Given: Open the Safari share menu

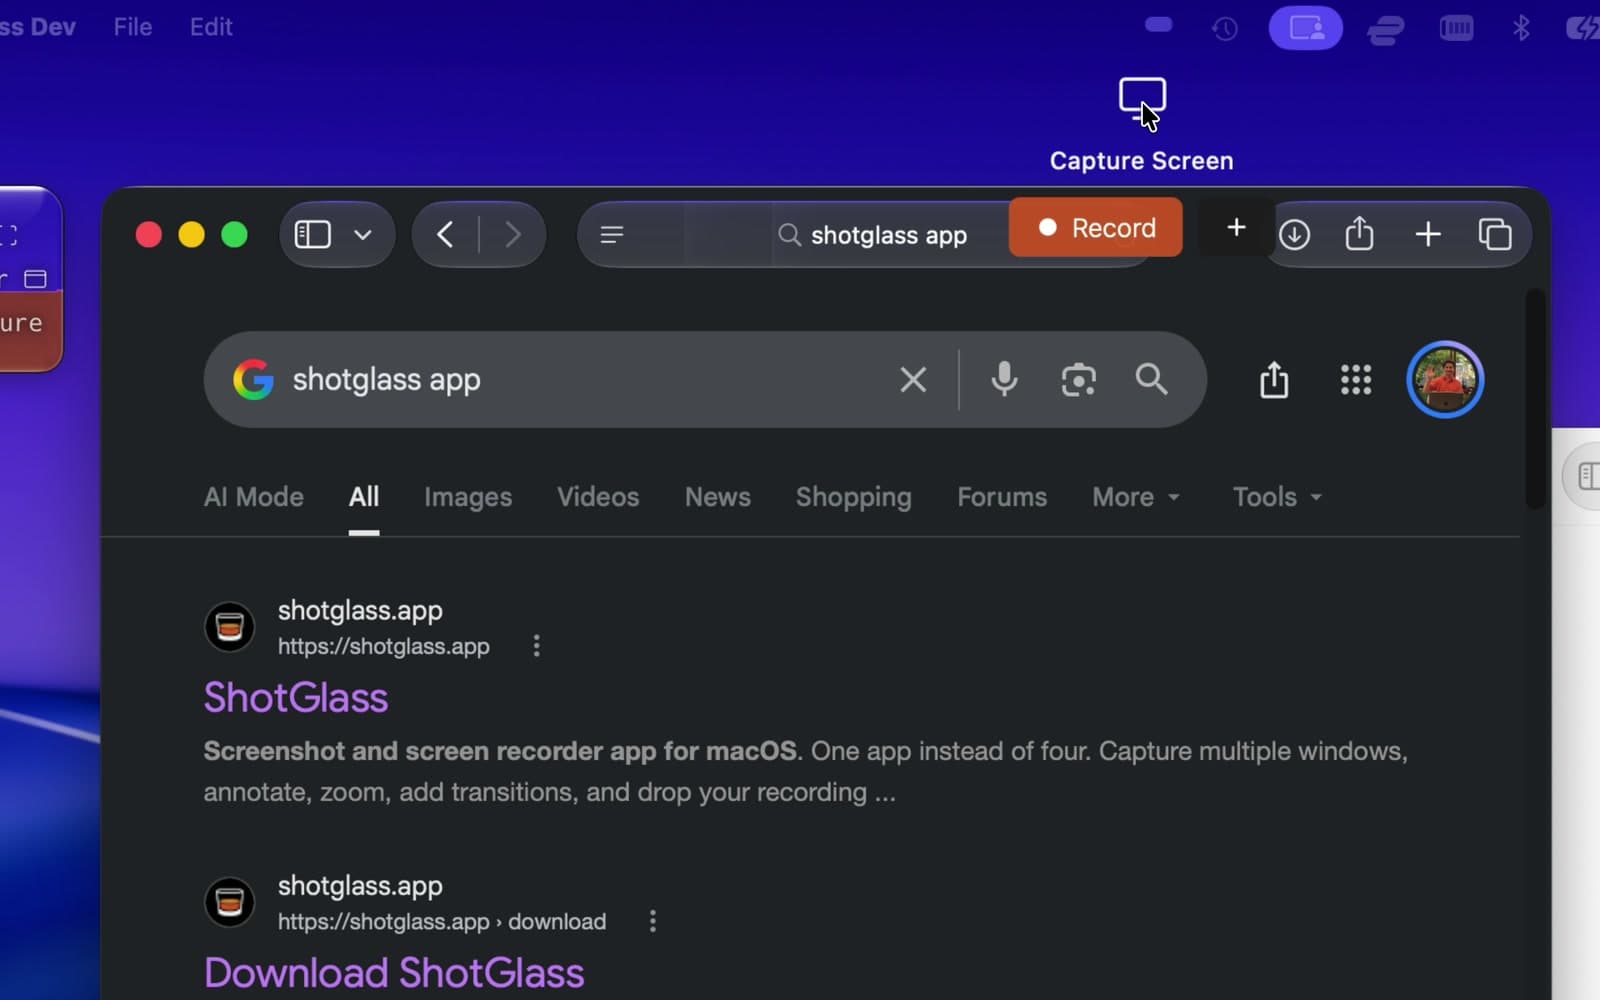Looking at the screenshot, I should tap(1359, 234).
